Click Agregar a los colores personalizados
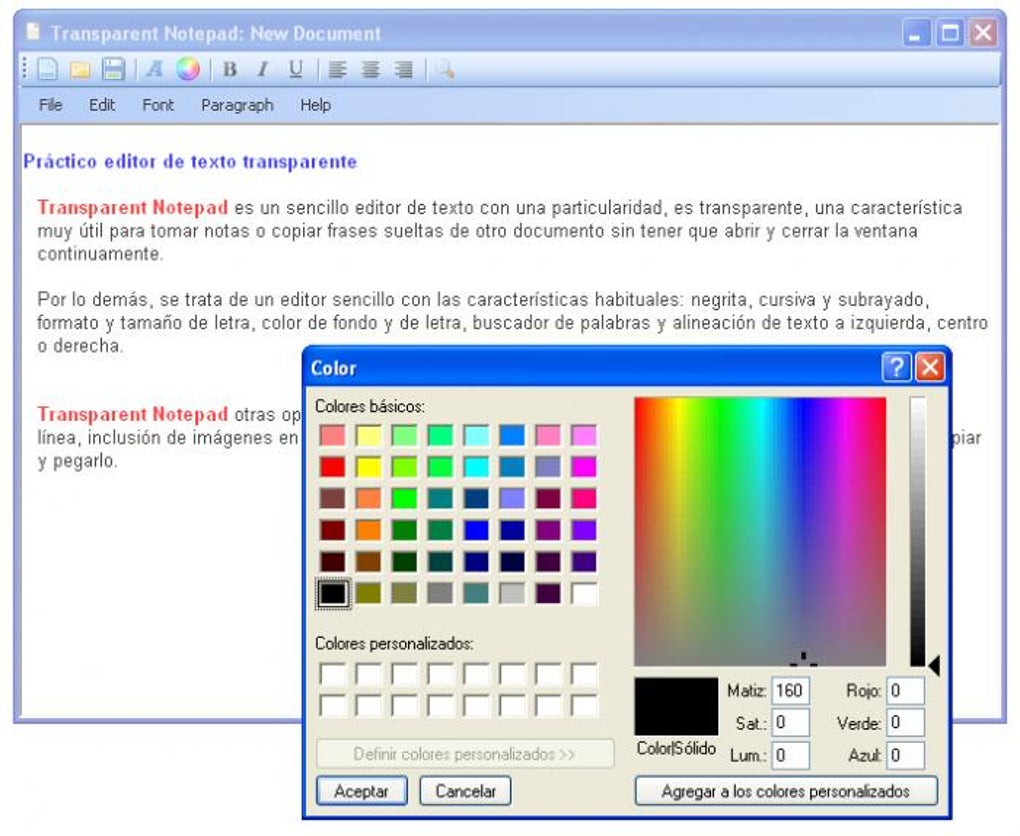 (786, 791)
